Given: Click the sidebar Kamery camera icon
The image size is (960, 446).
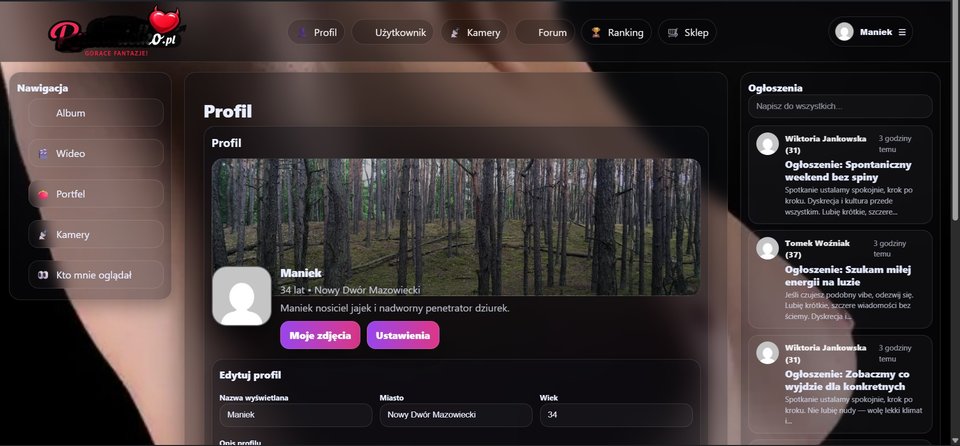Looking at the screenshot, I should [x=43, y=235].
